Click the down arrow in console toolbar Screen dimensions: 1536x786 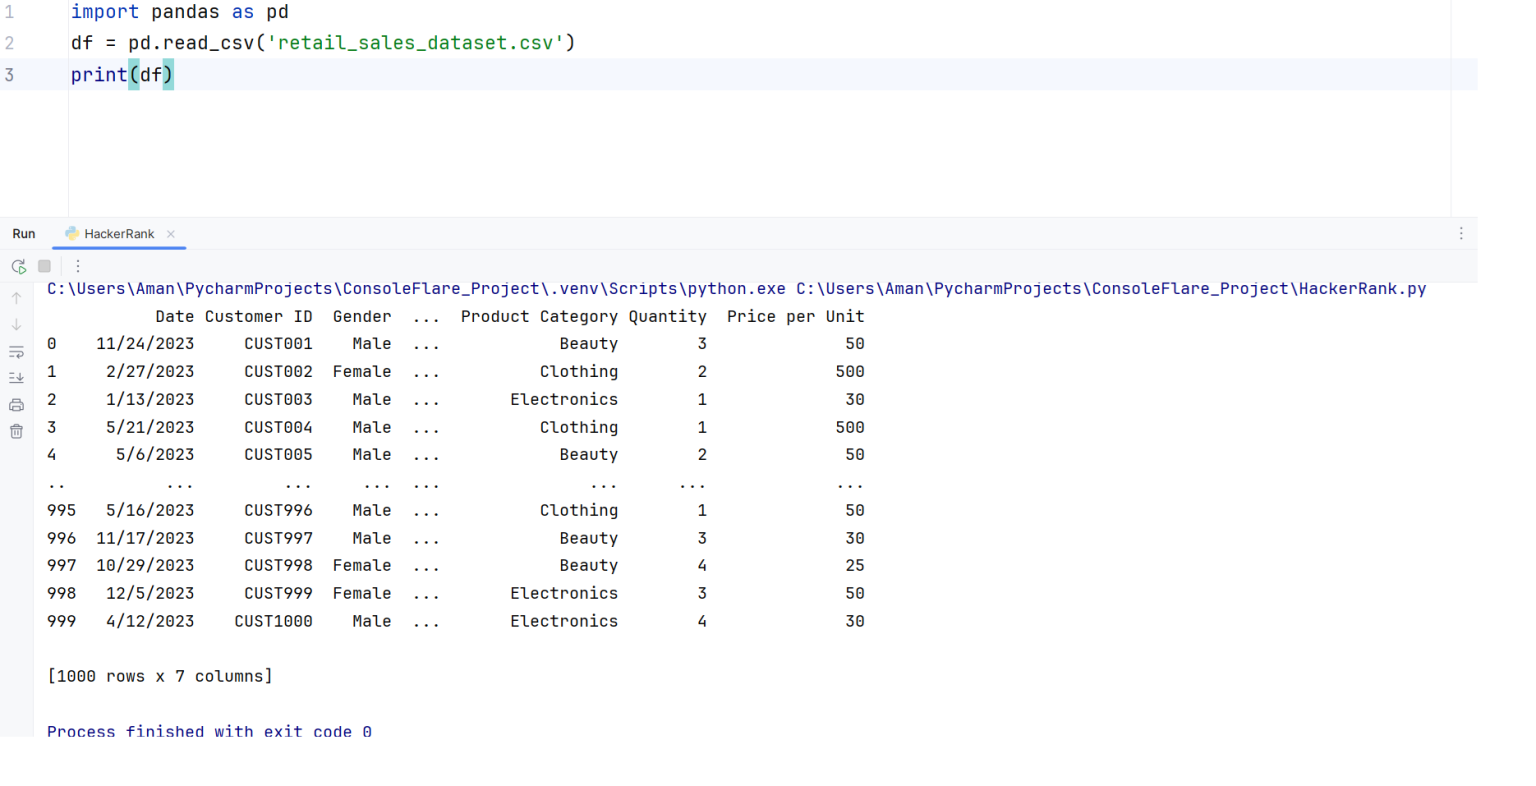pos(16,323)
